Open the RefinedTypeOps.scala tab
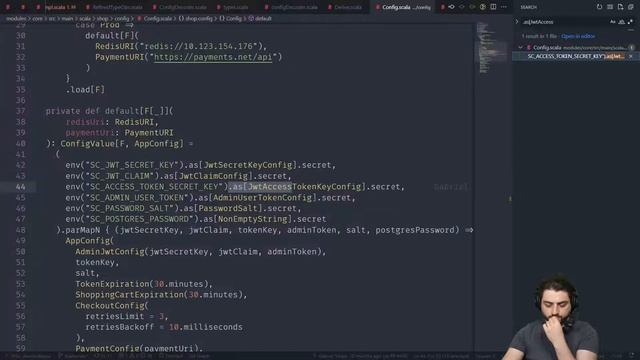The width and height of the screenshot is (640, 360). click(x=114, y=7)
